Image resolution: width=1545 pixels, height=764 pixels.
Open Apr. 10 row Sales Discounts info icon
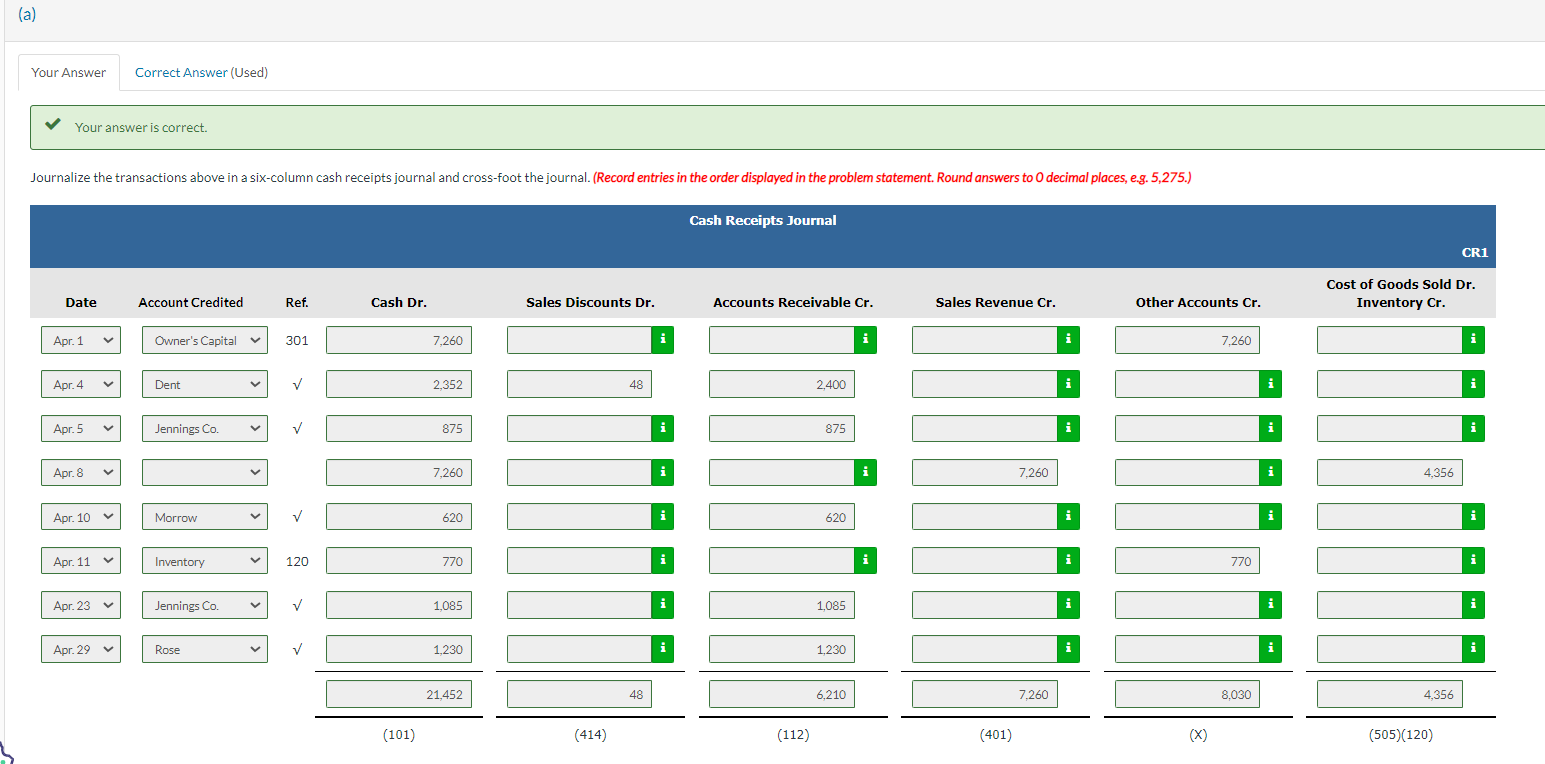tap(663, 517)
